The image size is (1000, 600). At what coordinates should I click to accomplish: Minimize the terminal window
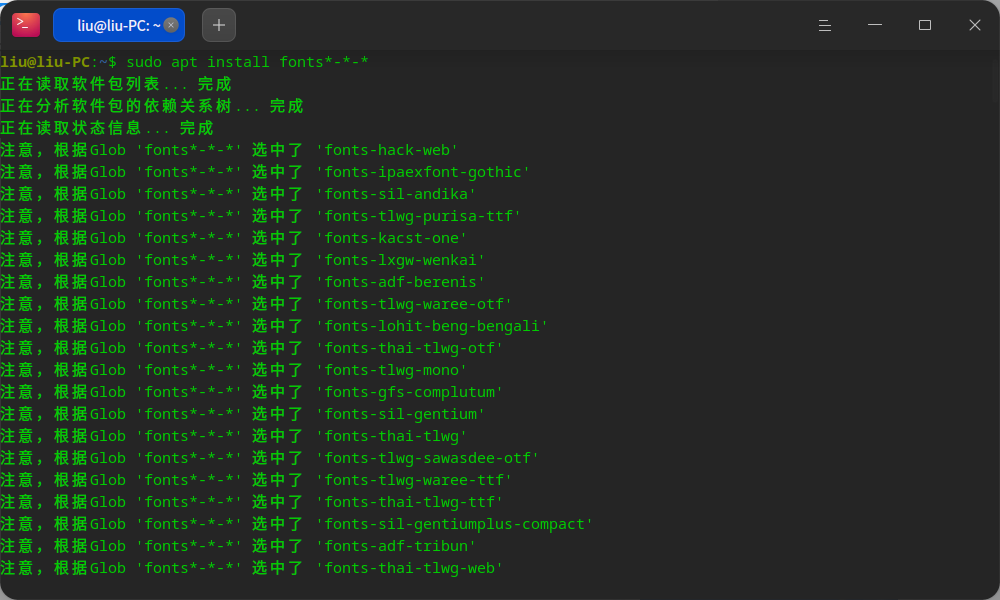point(875,25)
